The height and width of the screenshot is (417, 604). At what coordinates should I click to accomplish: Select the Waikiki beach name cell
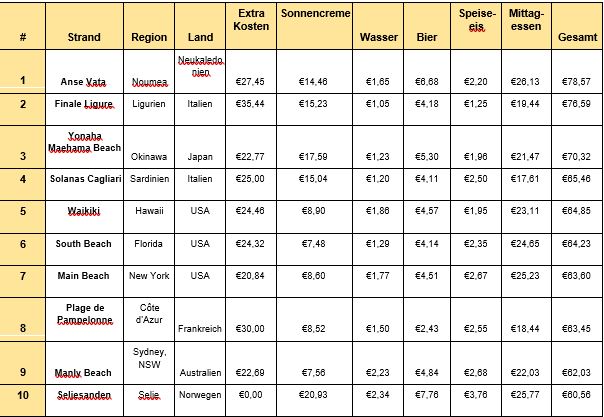84,217
